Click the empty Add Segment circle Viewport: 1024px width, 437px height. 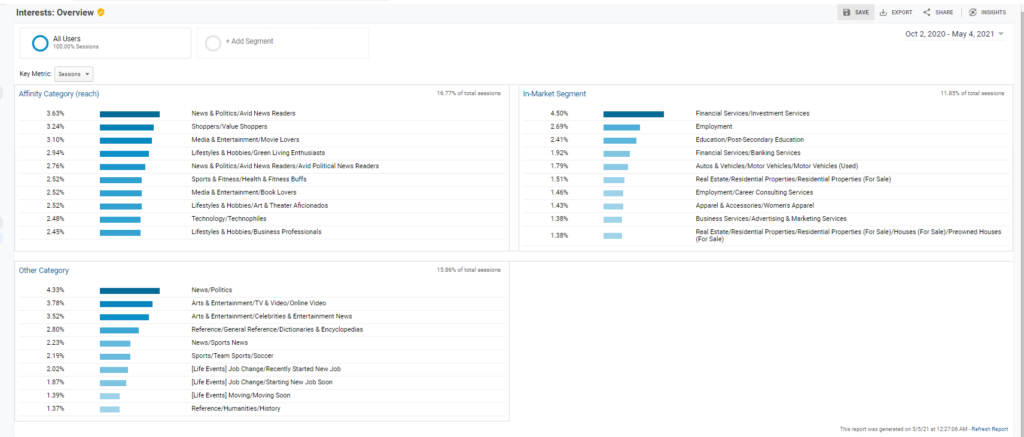tap(212, 43)
